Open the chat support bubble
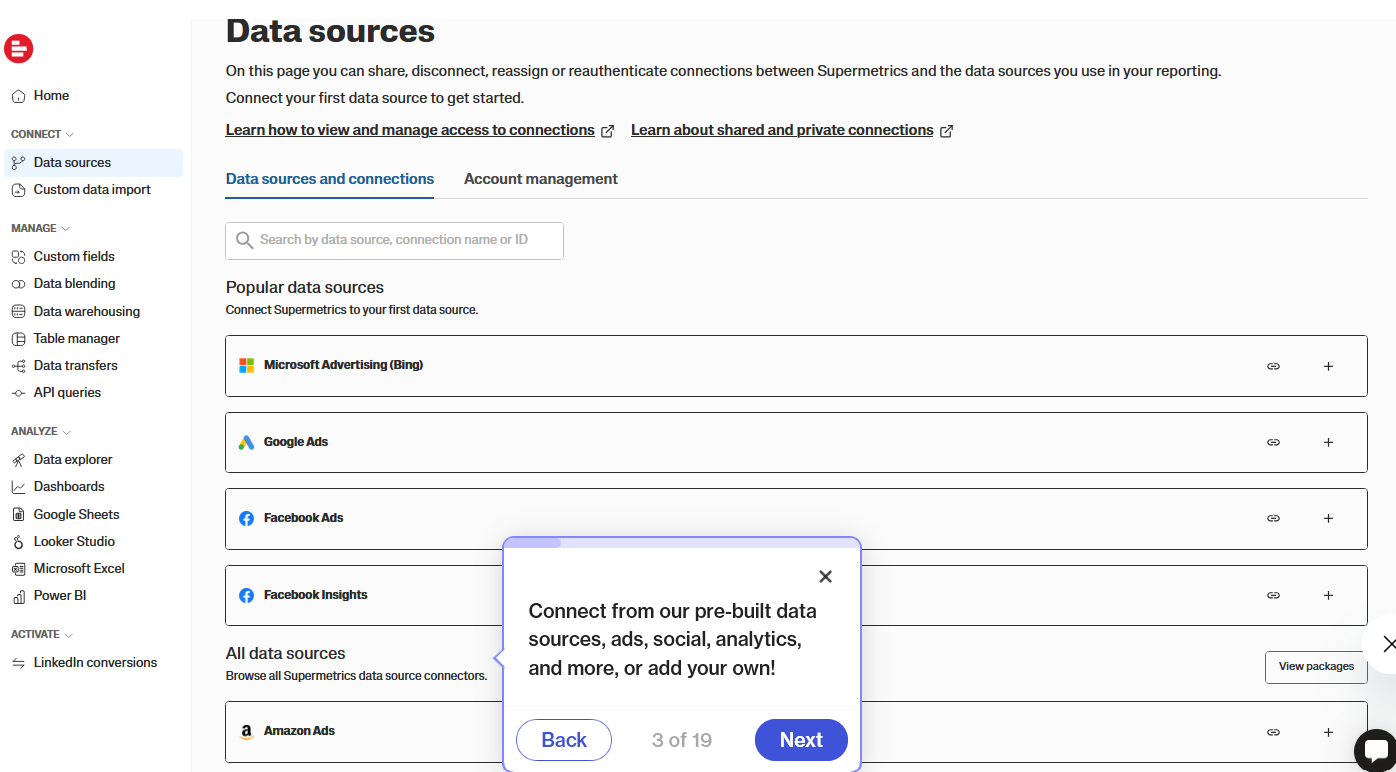Viewport: 1396px width, 772px height. 1375,750
